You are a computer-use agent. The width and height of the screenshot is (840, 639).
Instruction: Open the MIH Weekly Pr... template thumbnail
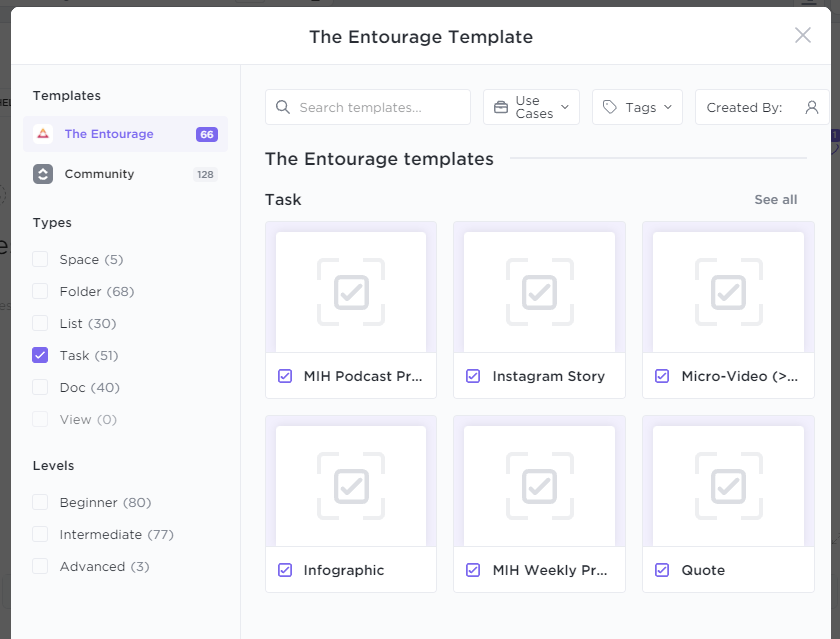pyautogui.click(x=539, y=486)
